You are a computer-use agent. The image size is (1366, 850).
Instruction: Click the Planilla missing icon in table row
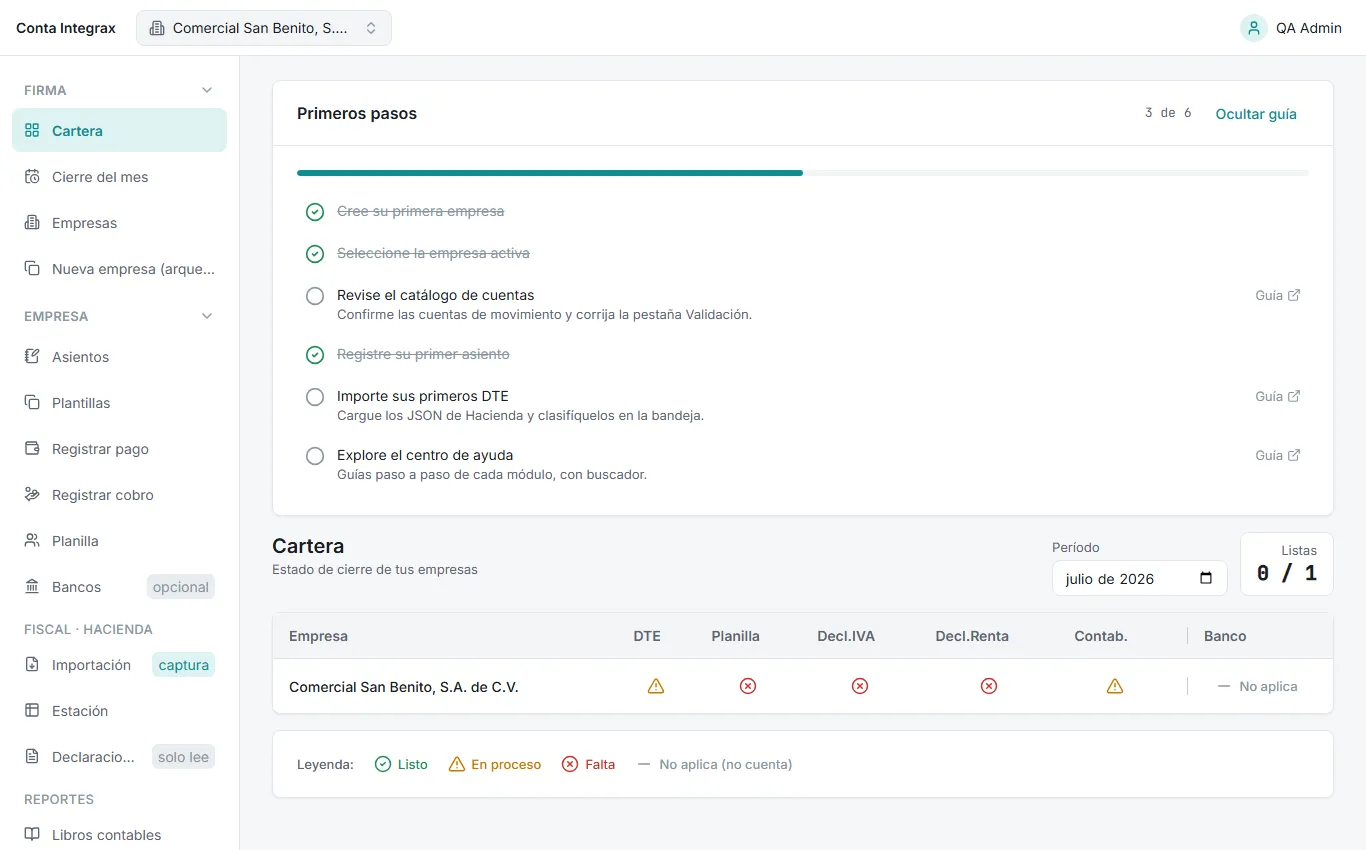pyautogui.click(x=748, y=686)
